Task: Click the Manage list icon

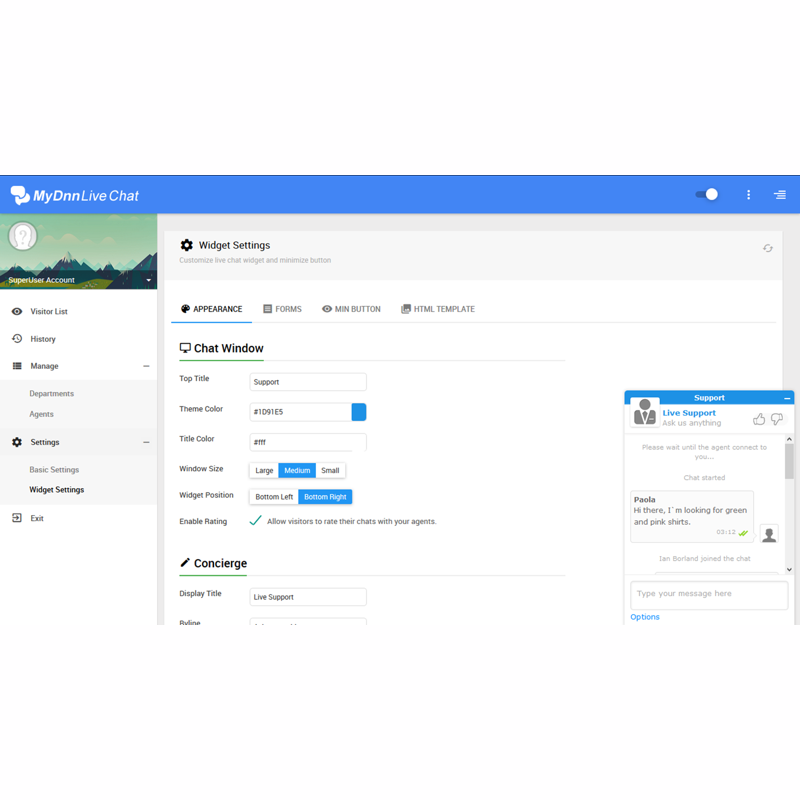Action: pos(17,366)
